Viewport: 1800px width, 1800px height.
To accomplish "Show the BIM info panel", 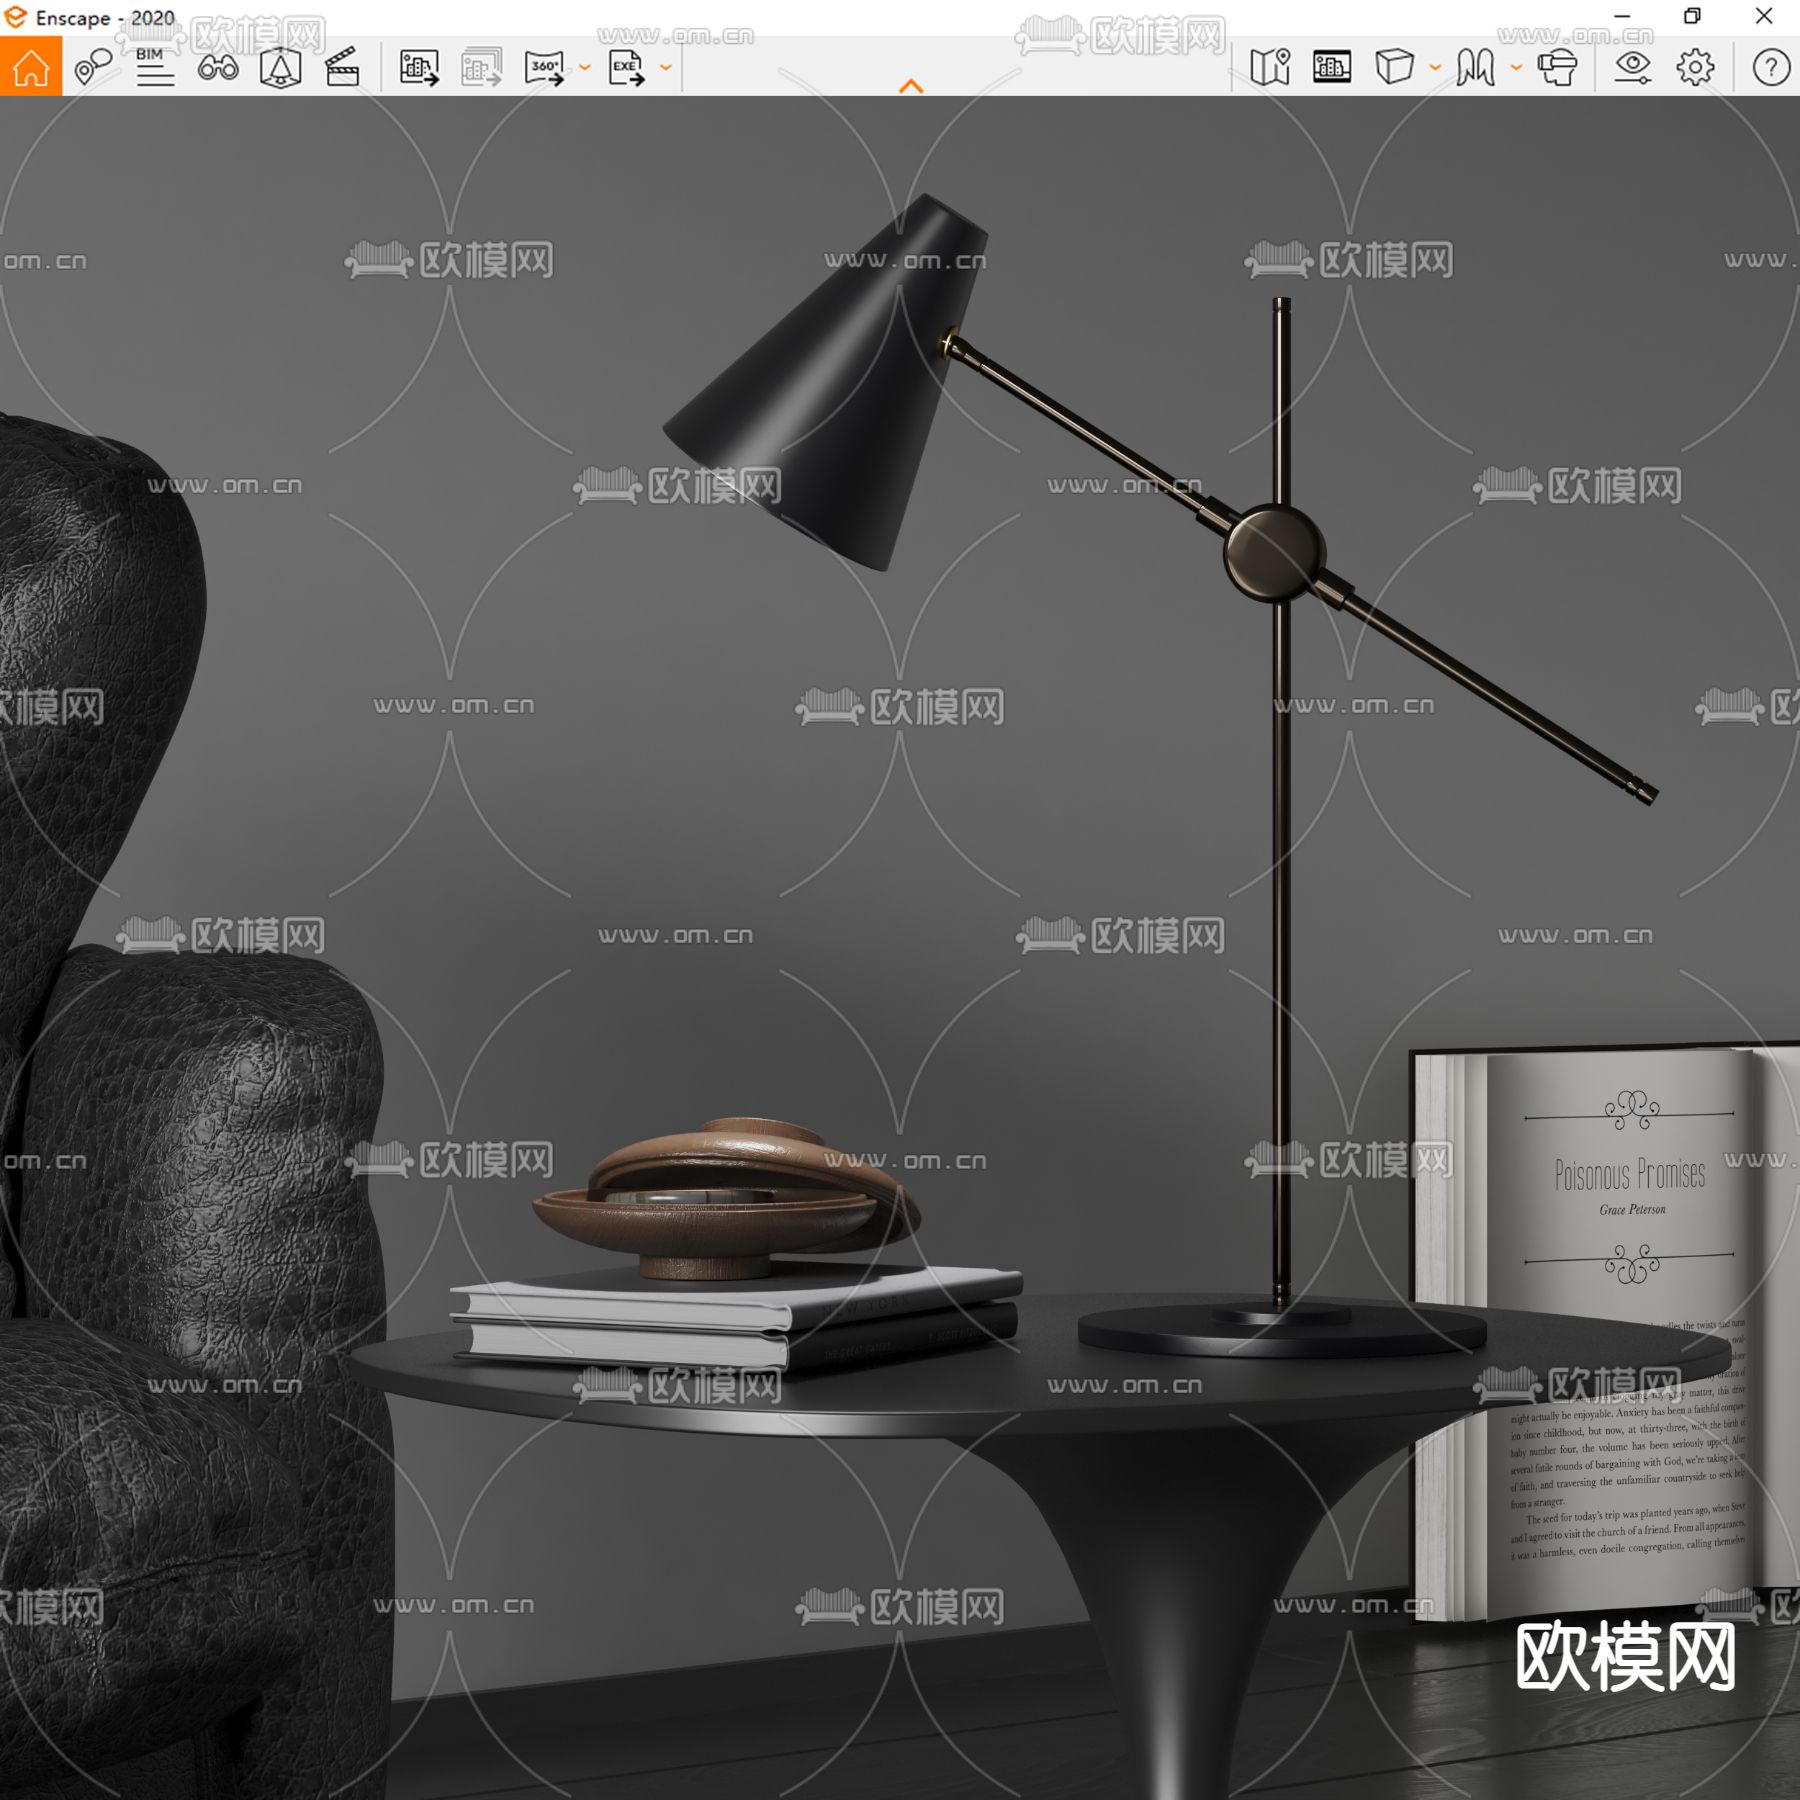I will 155,67.
